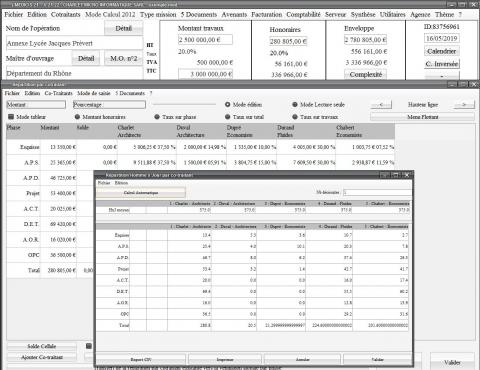The height and width of the screenshot is (370, 480).
Task: Click the right arrow button beside Hauteur ligne
Action: coord(464,105)
